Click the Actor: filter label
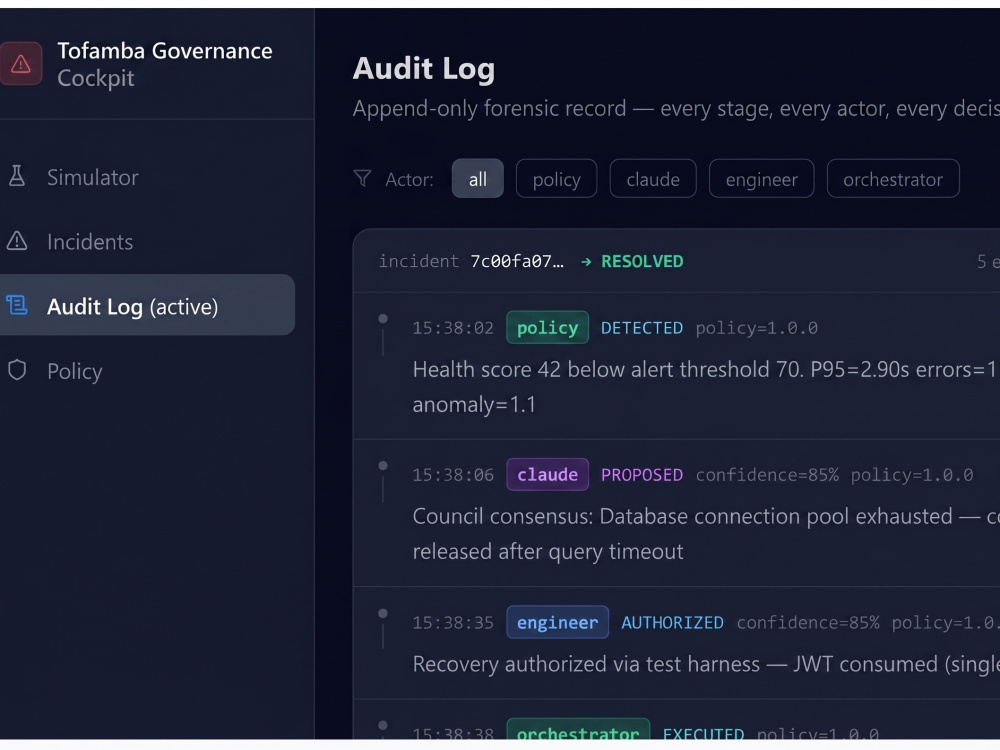 [409, 180]
